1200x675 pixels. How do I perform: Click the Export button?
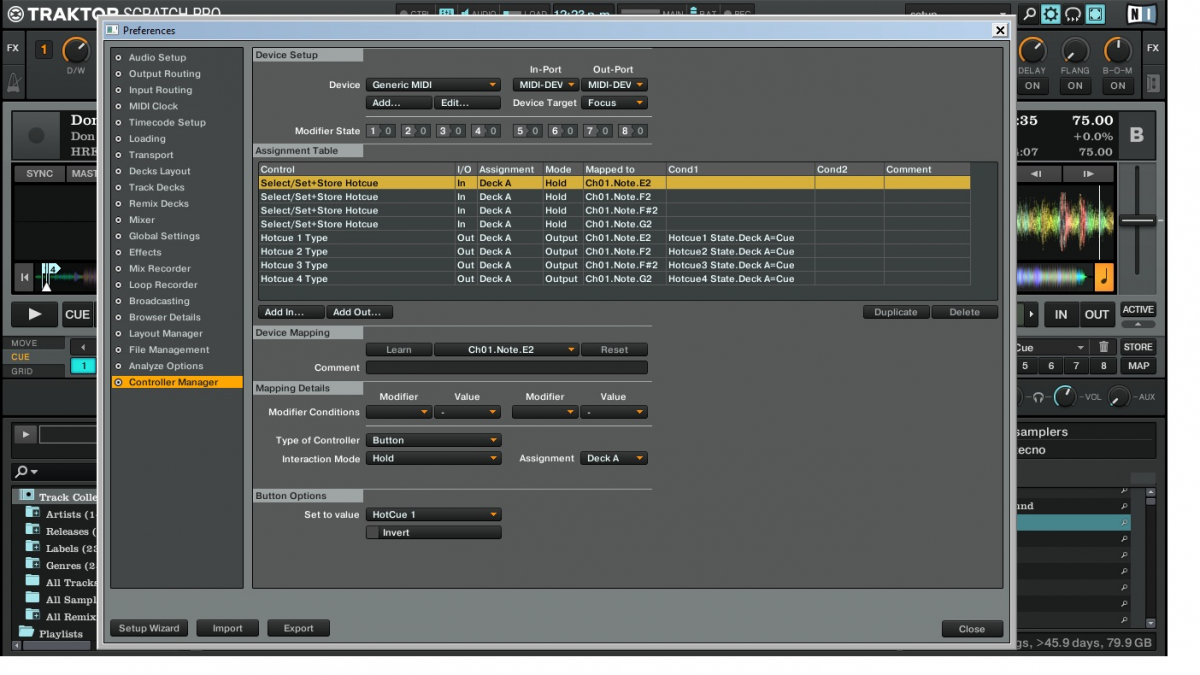[x=298, y=628]
